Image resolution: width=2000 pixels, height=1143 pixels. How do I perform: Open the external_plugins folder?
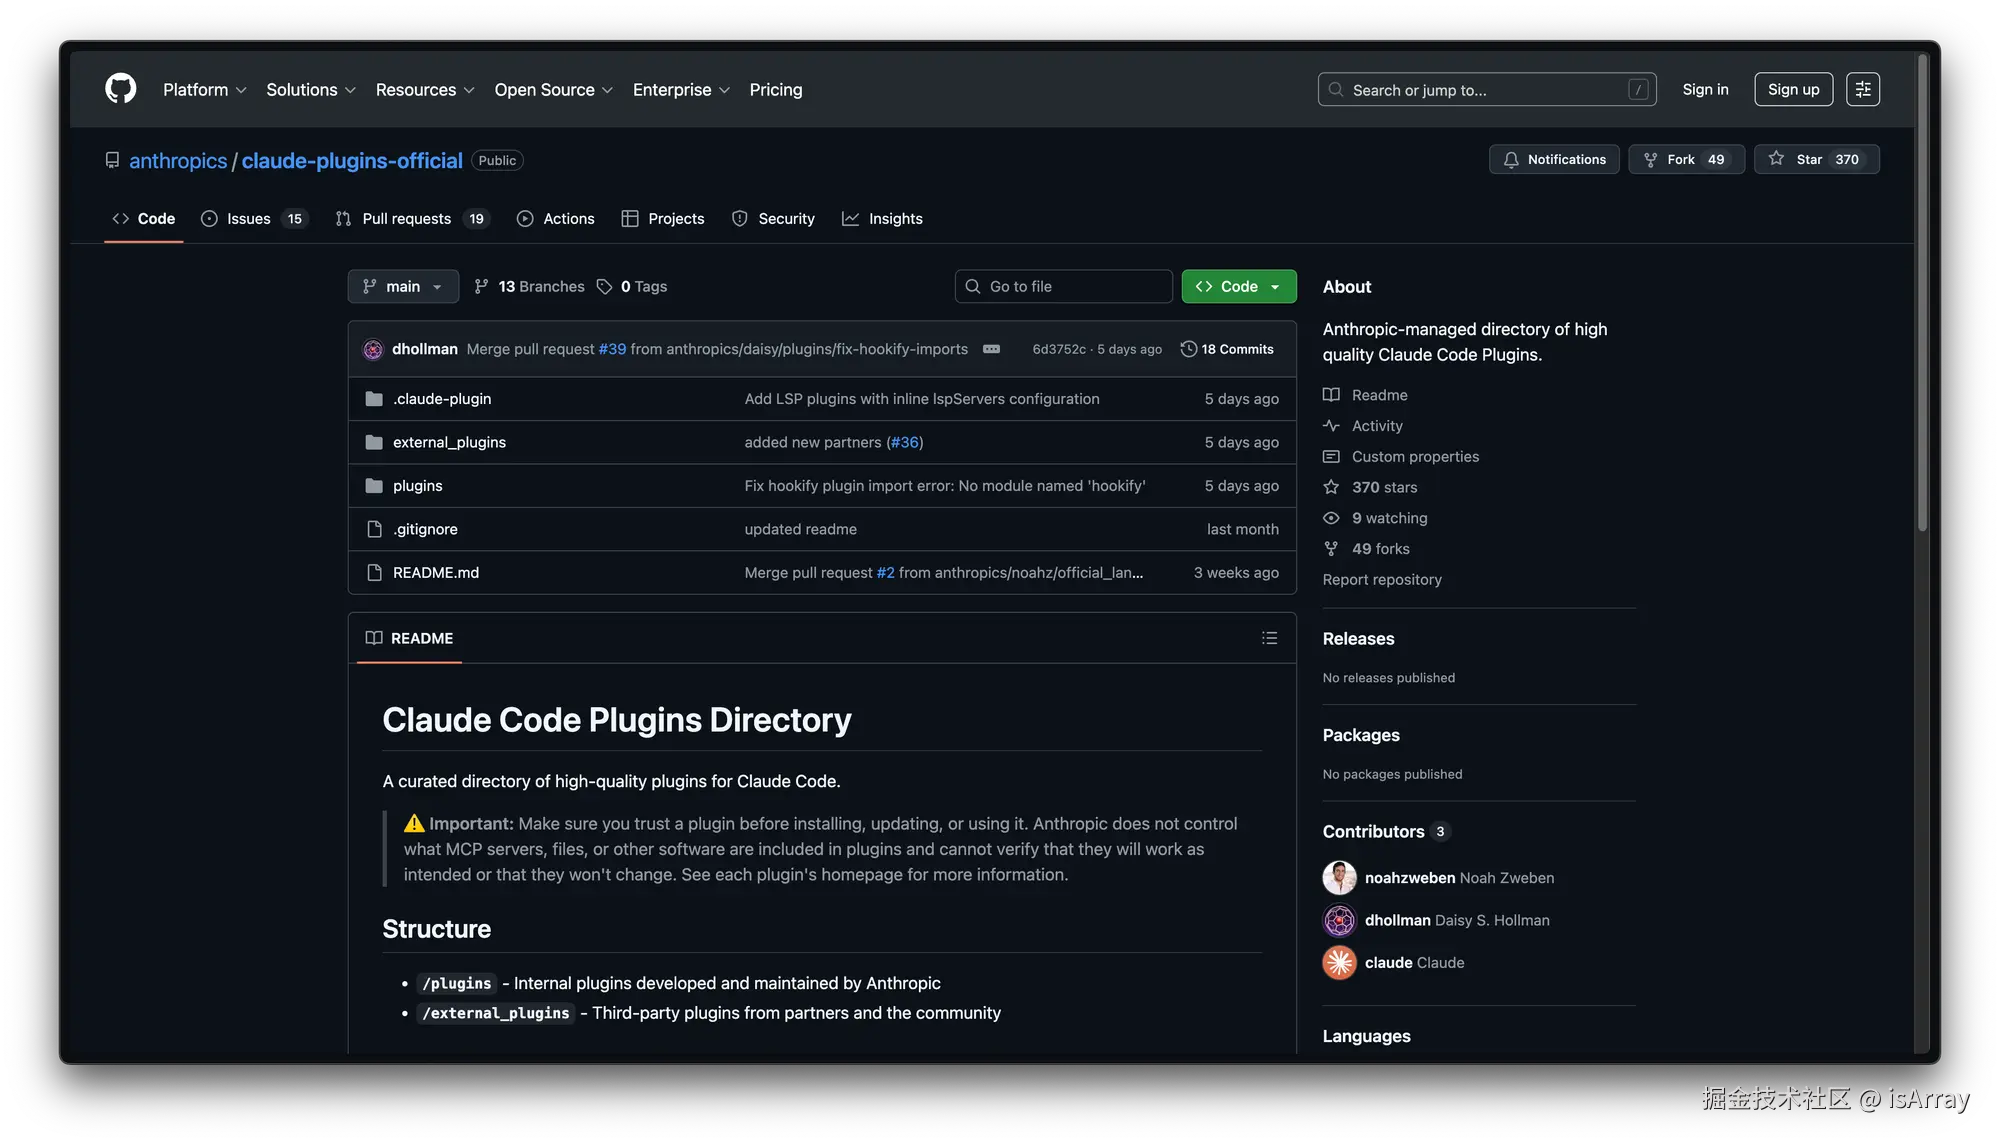[449, 442]
